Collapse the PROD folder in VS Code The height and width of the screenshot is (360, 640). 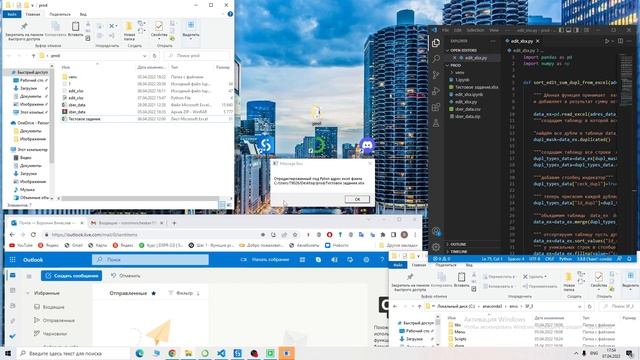point(448,65)
